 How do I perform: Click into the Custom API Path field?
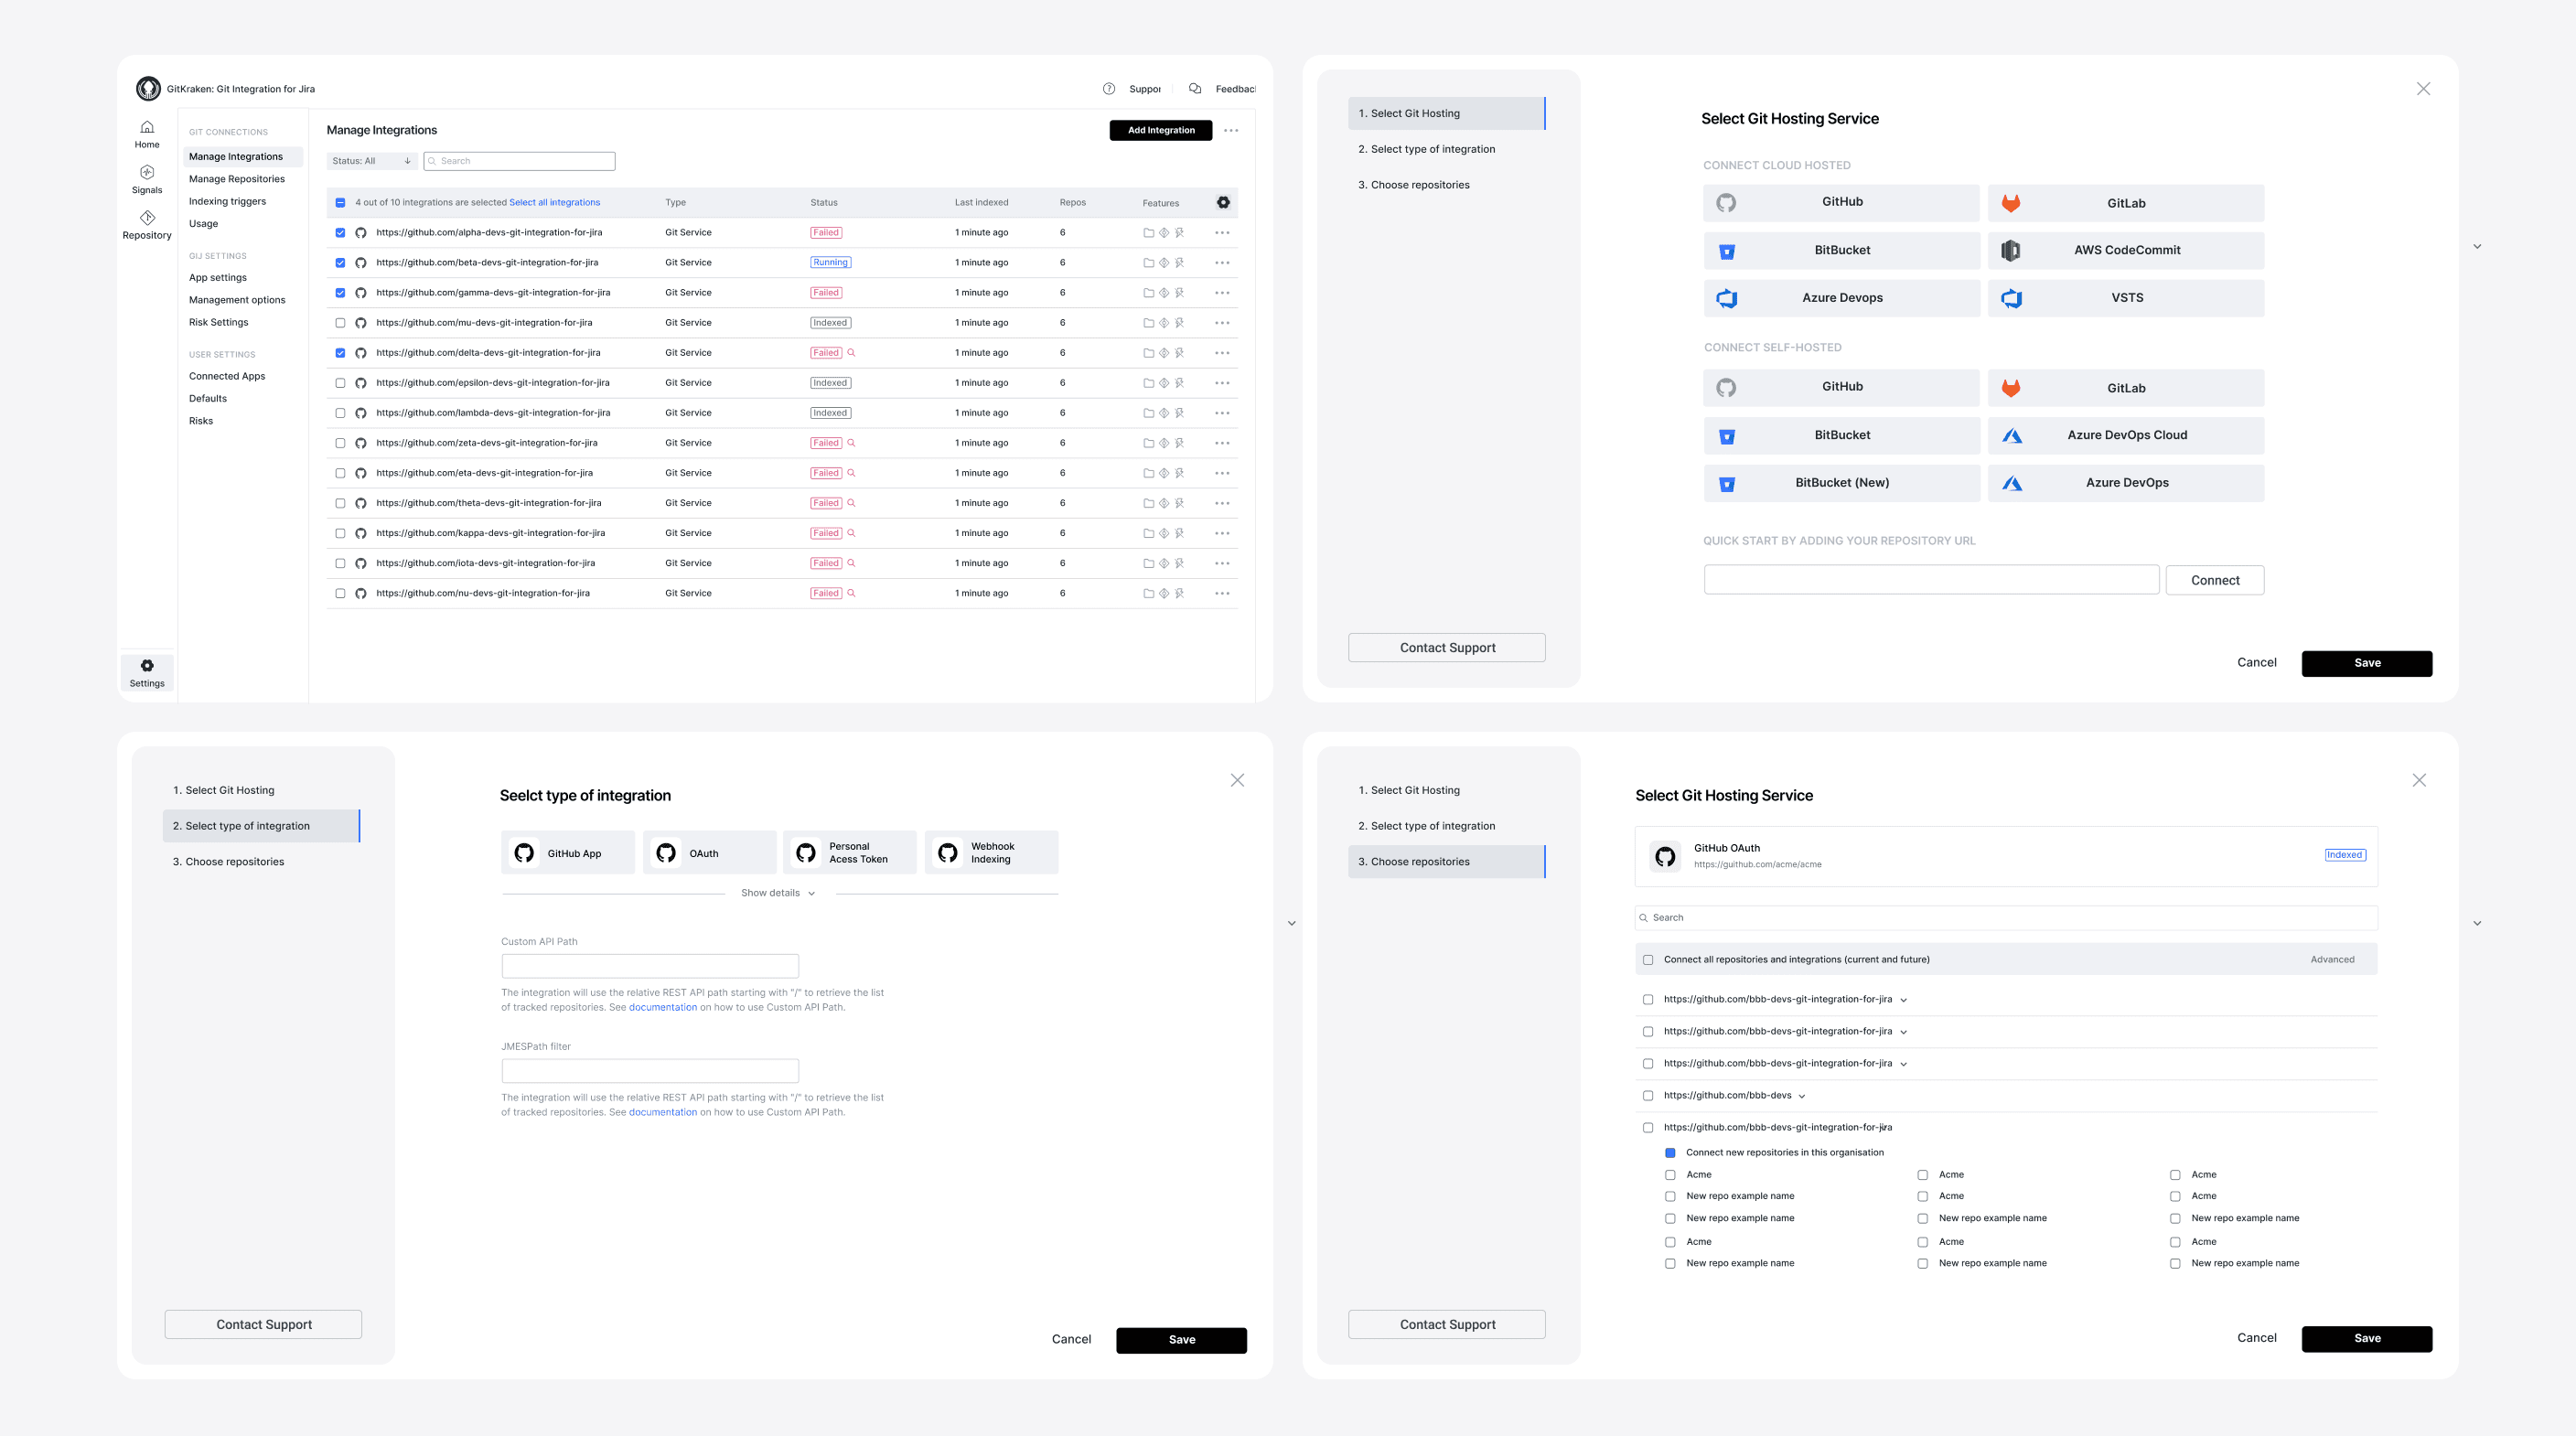[x=650, y=966]
